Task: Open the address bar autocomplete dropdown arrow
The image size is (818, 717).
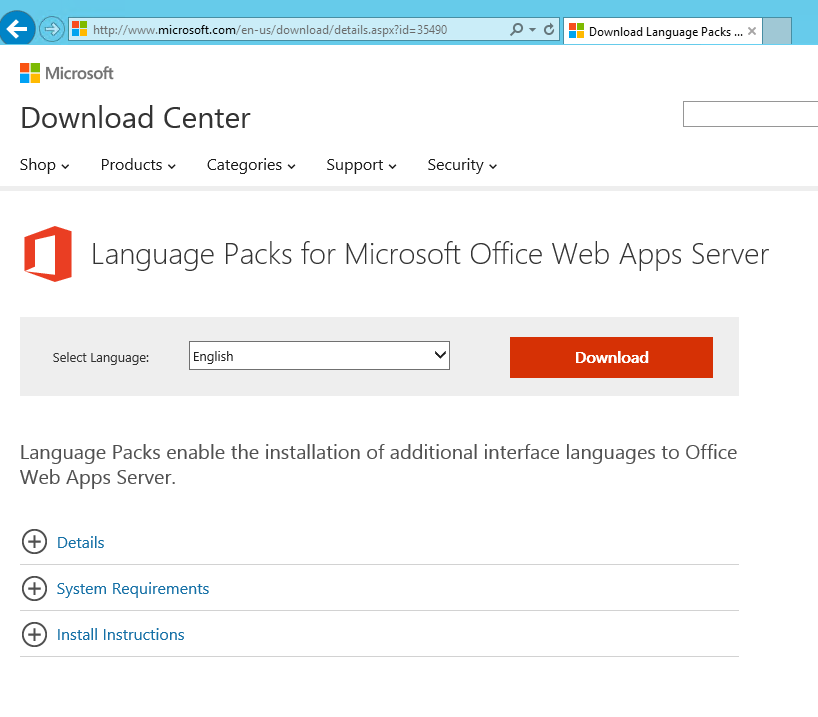Action: coord(532,30)
